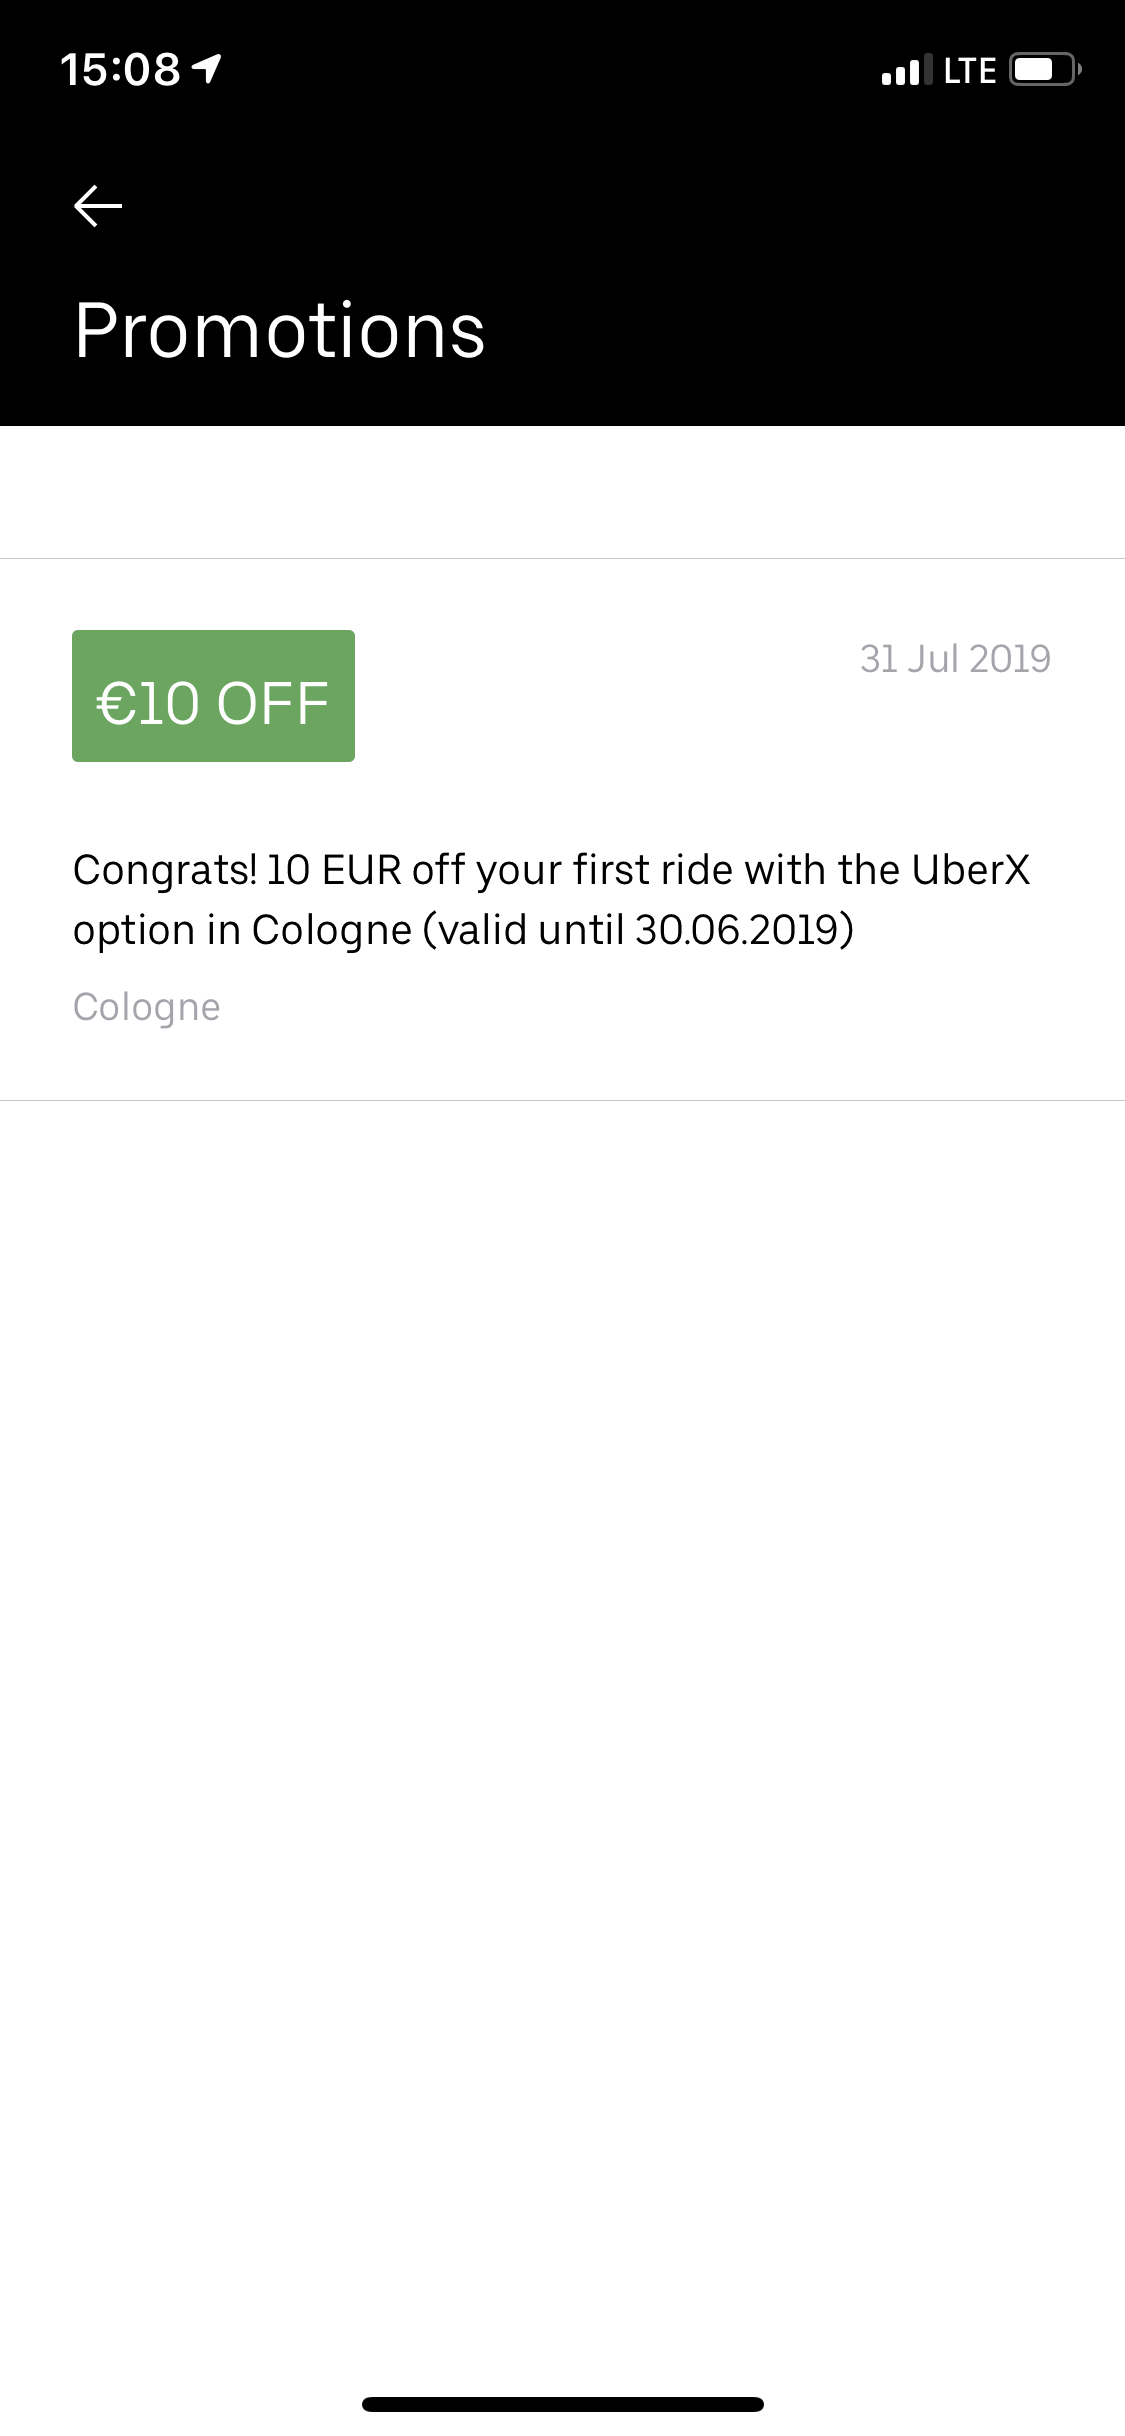The image size is (1125, 2436).
Task: Tap the 31 Jul 2019 date label
Action: pyautogui.click(x=955, y=659)
